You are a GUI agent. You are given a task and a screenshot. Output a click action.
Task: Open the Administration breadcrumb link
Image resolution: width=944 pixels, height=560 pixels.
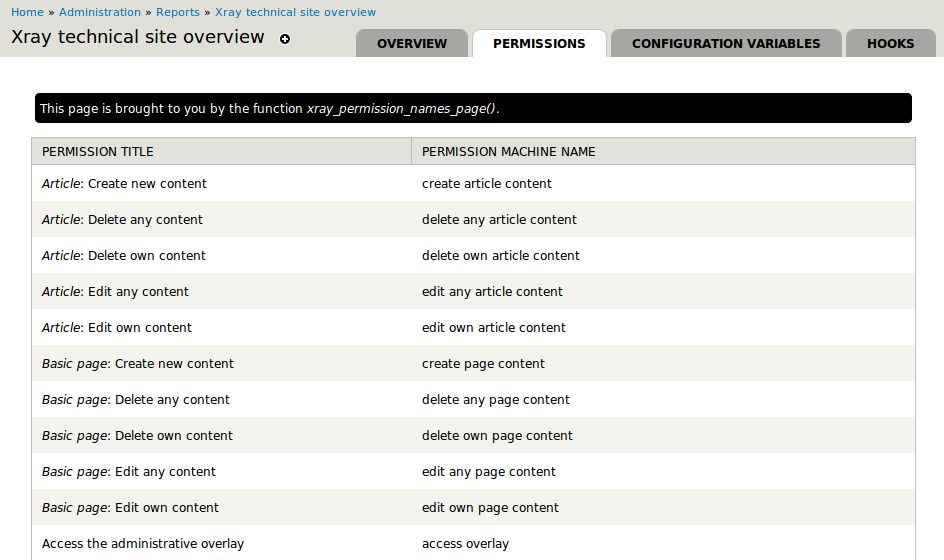(x=100, y=12)
